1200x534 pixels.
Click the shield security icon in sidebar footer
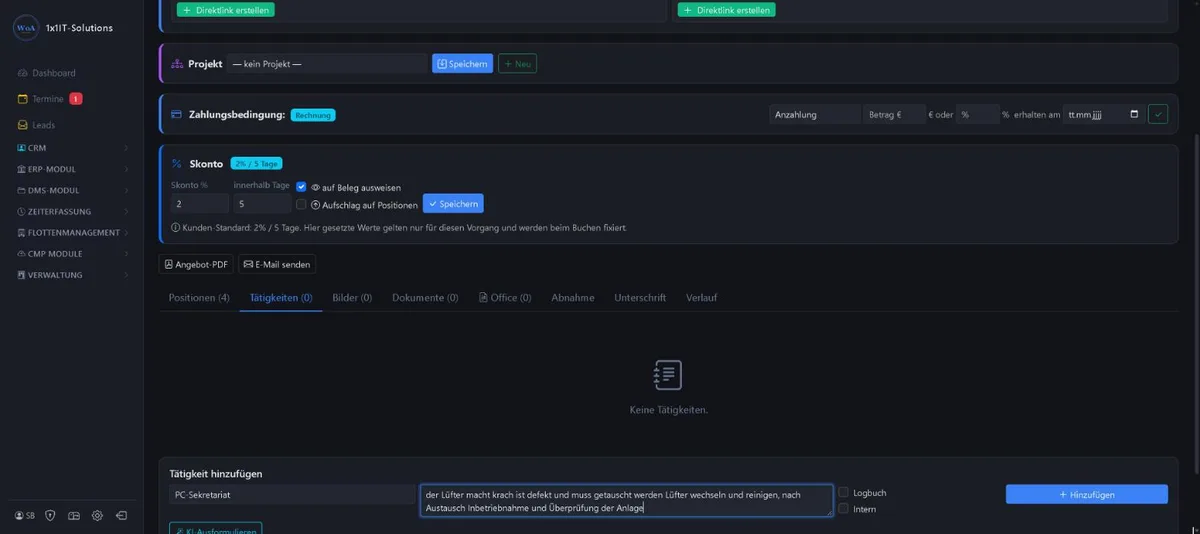(50, 516)
